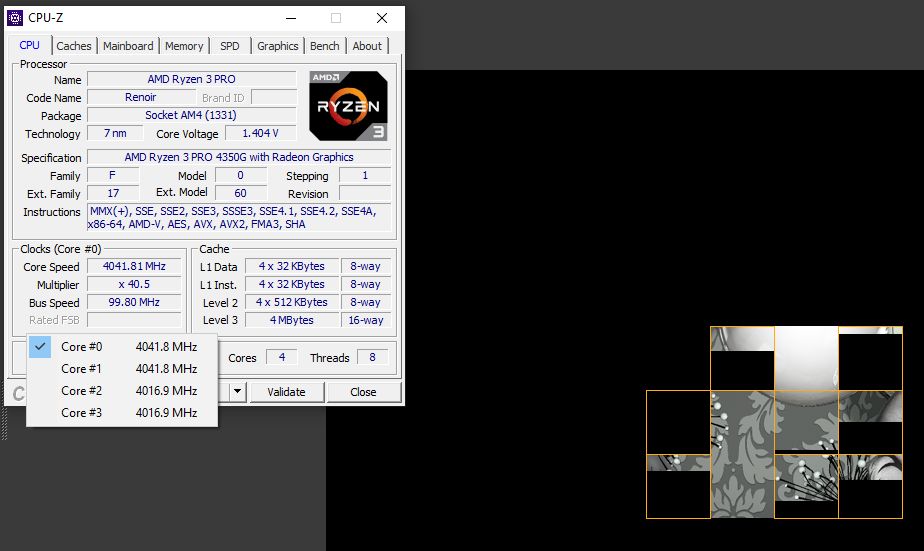Open the Bench tab
Screen dimensions: 924x551
click(x=324, y=46)
